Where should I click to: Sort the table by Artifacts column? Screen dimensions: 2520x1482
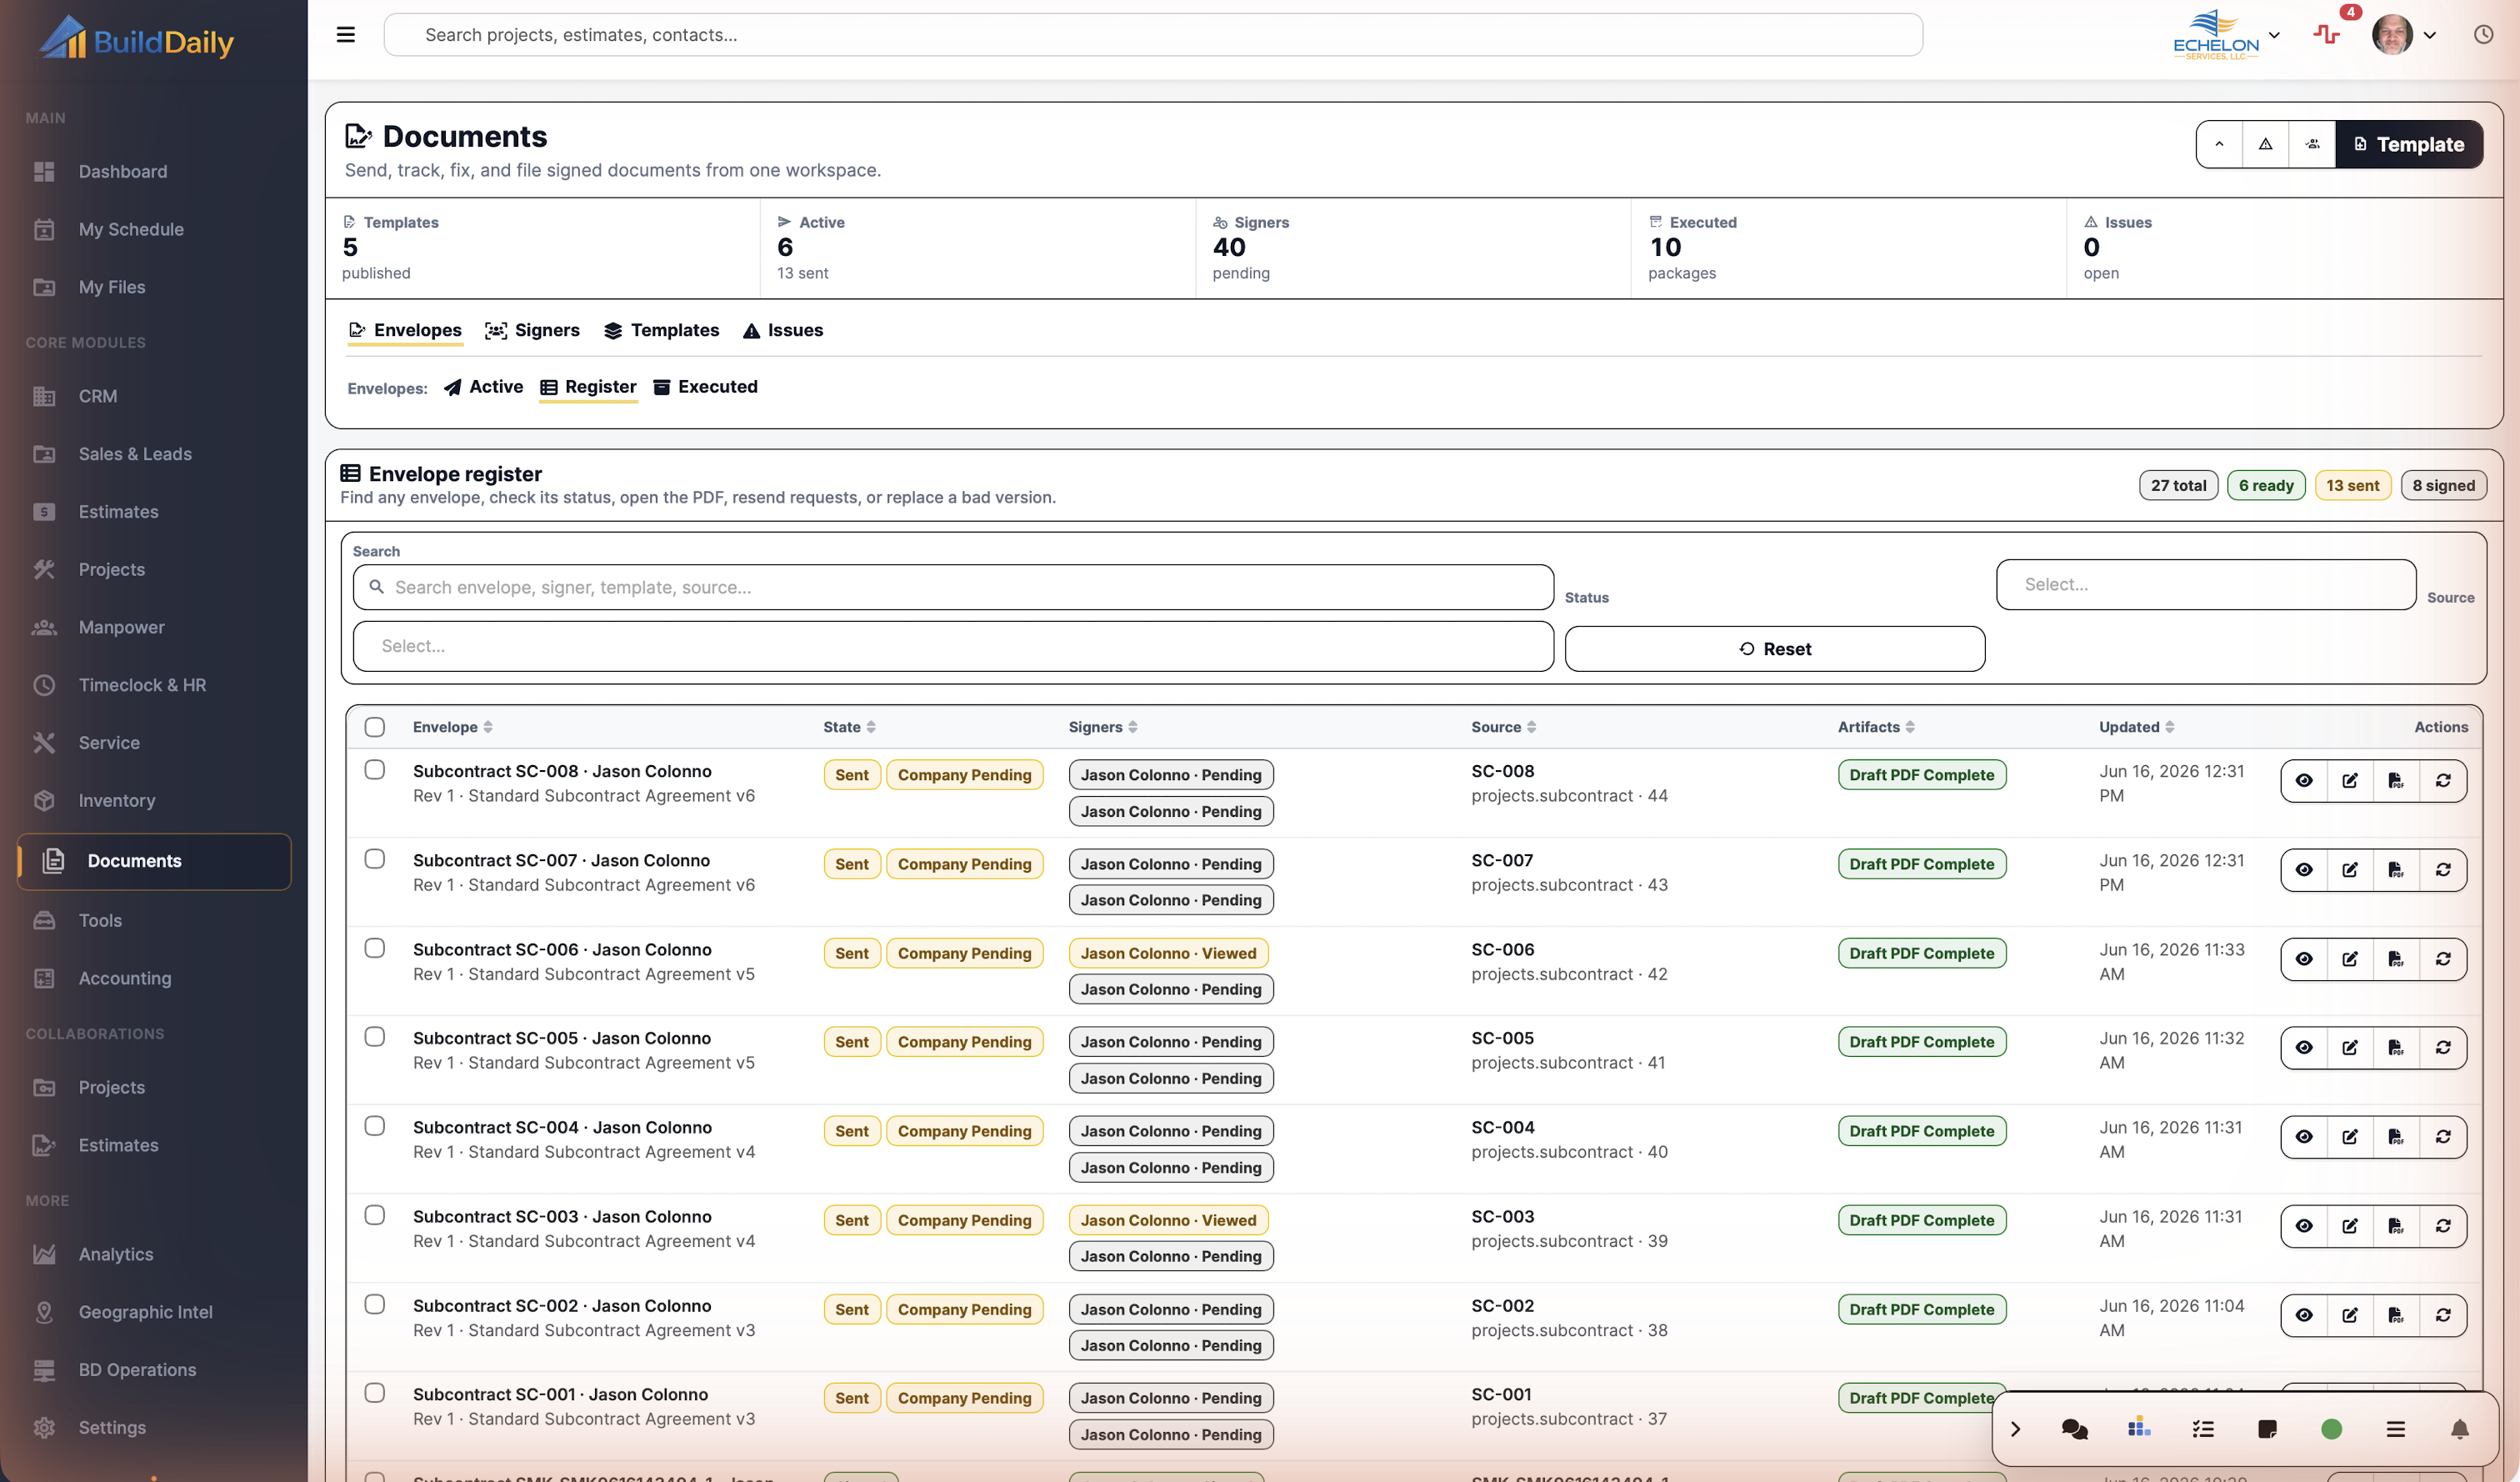1876,727
